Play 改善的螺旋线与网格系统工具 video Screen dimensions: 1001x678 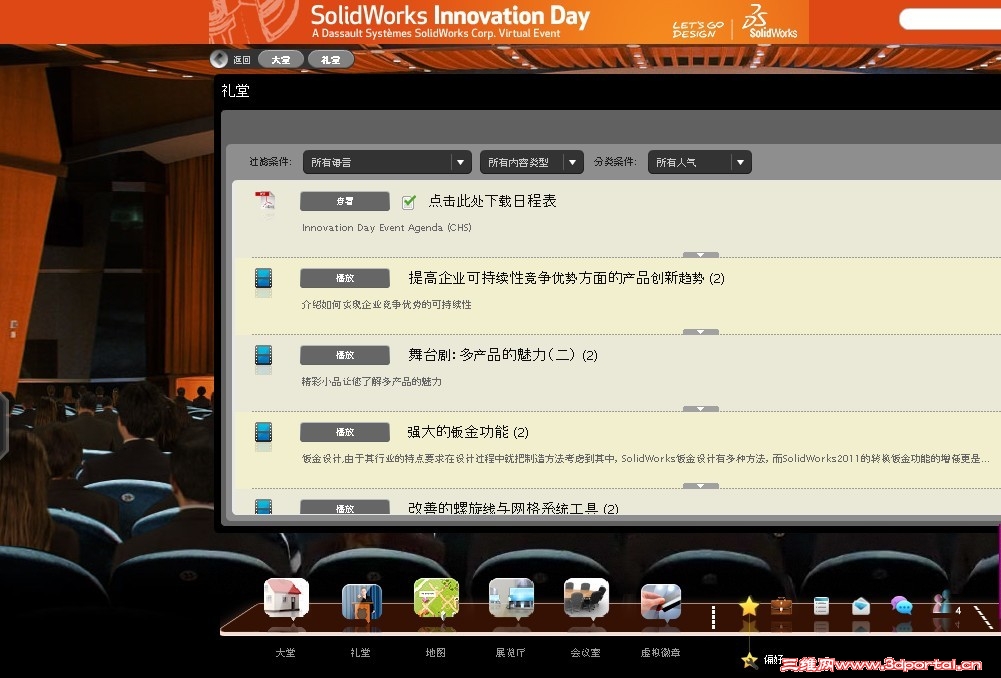click(x=345, y=507)
